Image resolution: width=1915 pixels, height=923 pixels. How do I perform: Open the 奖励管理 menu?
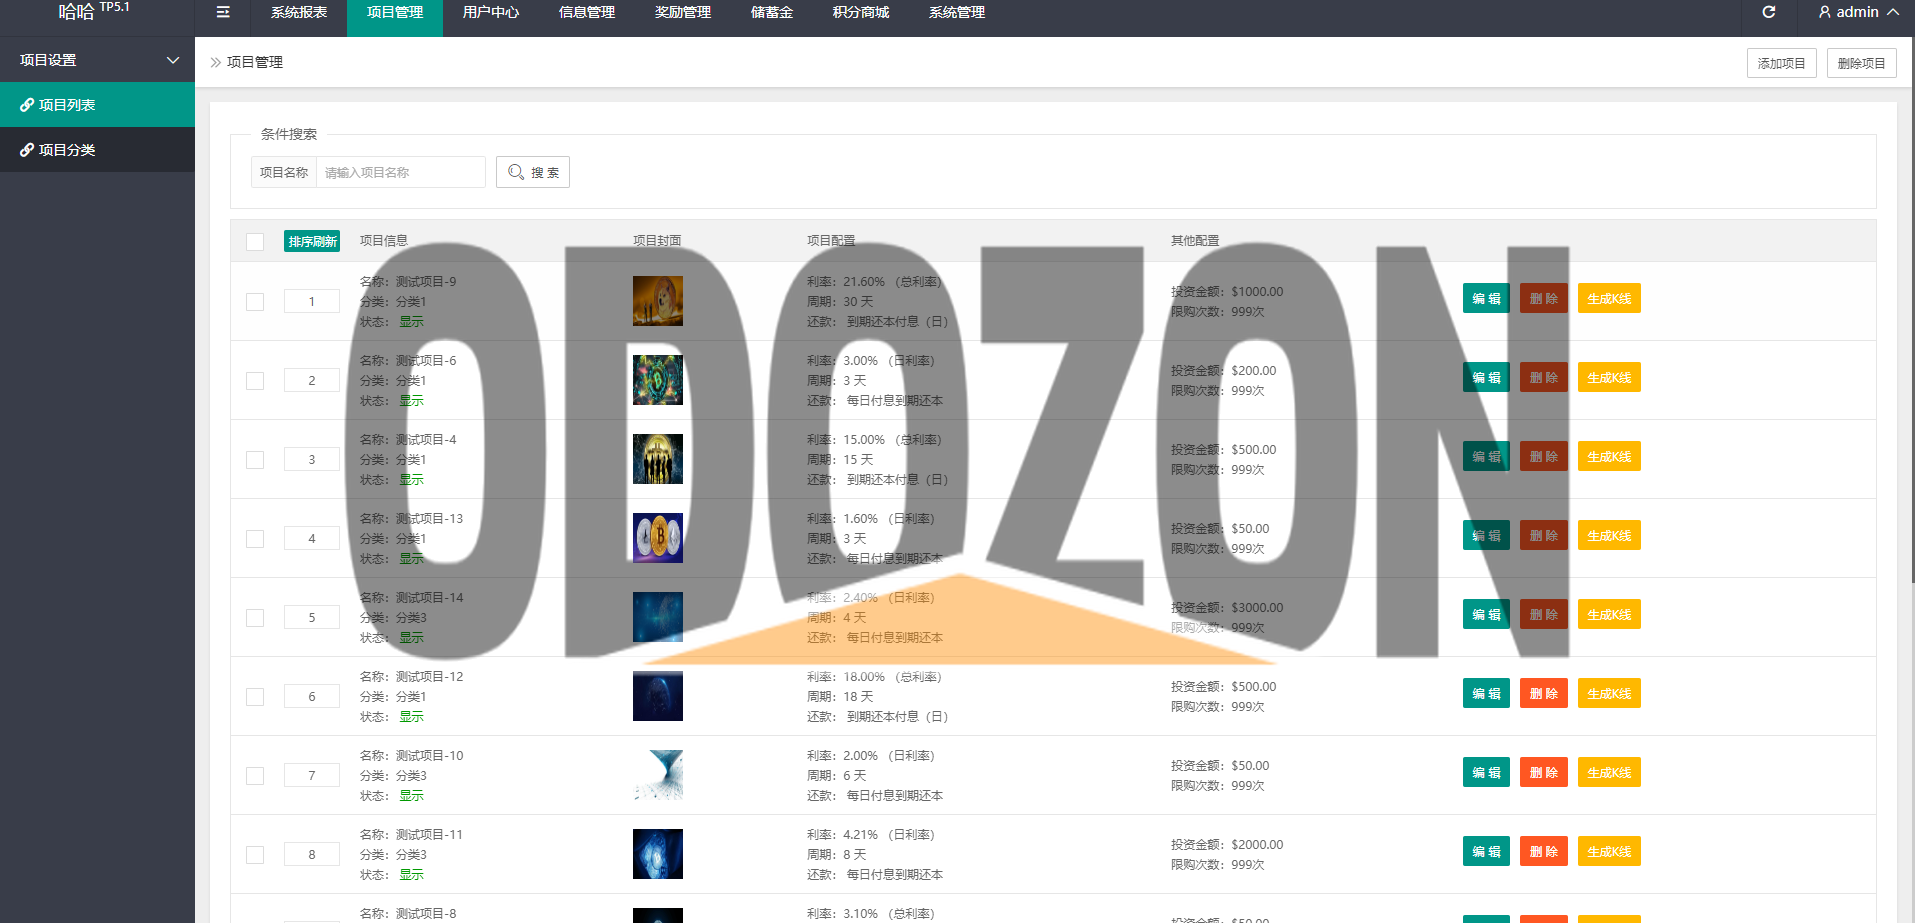click(x=683, y=12)
